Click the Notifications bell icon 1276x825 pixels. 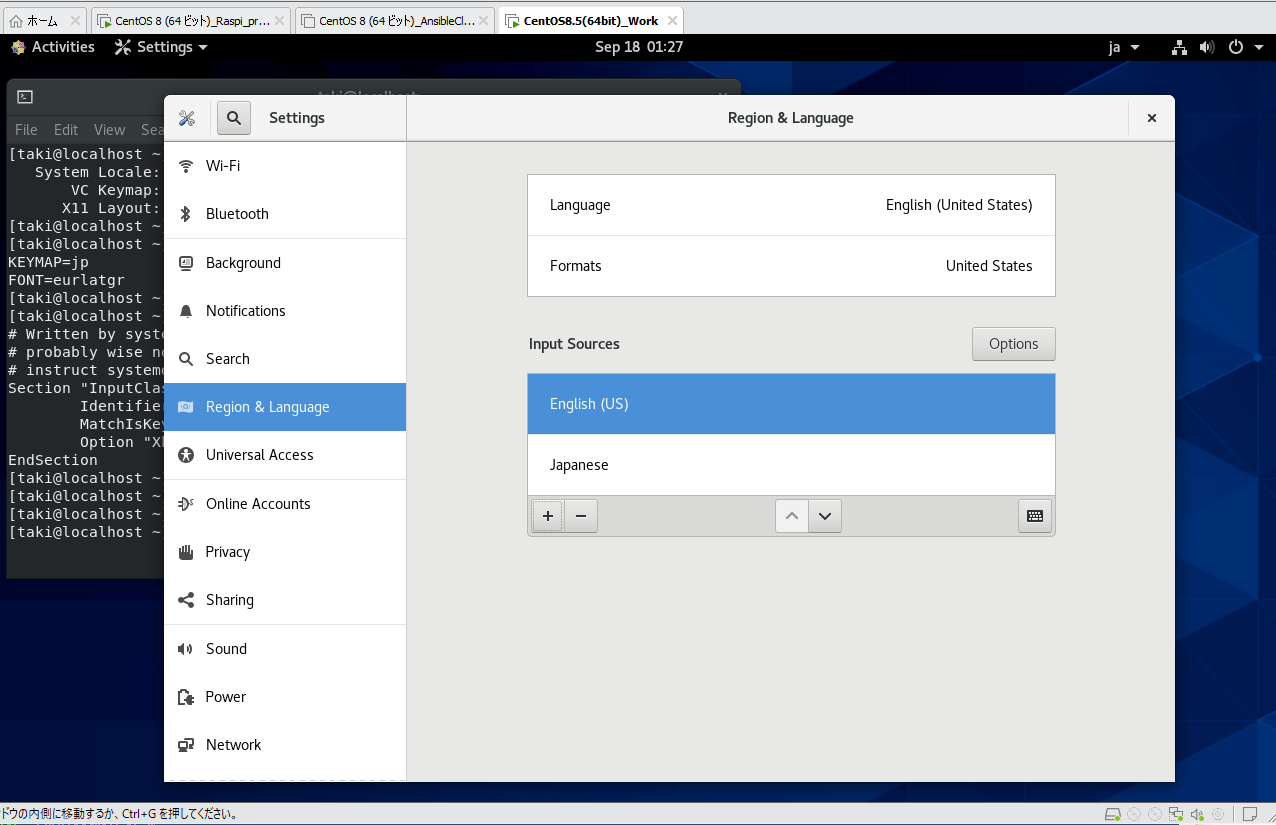[x=185, y=311]
